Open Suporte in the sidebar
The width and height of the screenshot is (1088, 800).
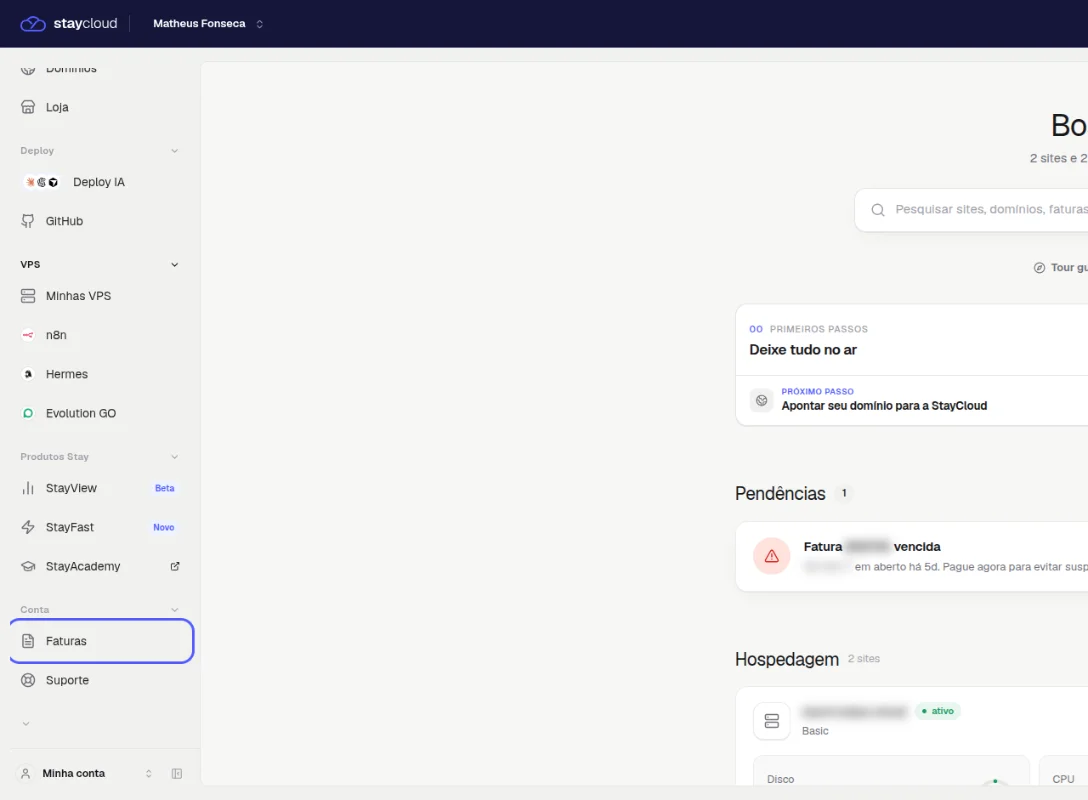click(x=101, y=680)
